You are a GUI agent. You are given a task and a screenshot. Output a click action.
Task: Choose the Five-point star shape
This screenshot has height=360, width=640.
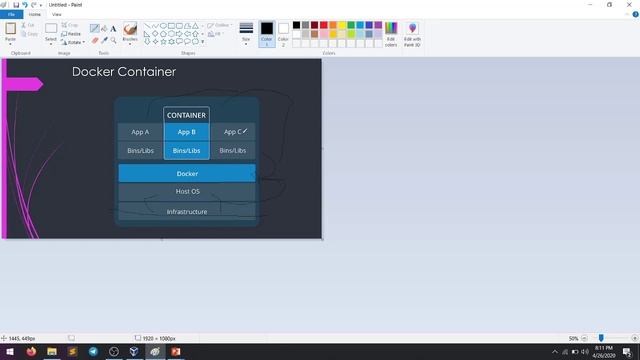[163, 42]
